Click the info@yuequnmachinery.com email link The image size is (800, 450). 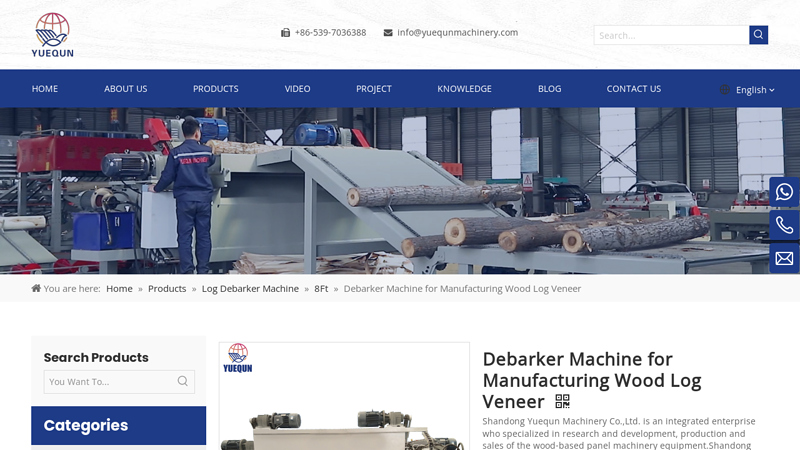(x=458, y=33)
